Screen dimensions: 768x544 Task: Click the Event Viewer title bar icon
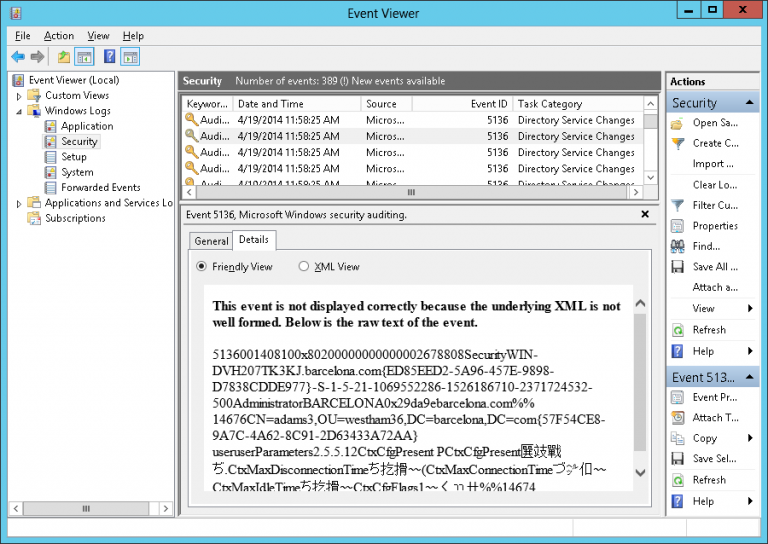click(16, 13)
